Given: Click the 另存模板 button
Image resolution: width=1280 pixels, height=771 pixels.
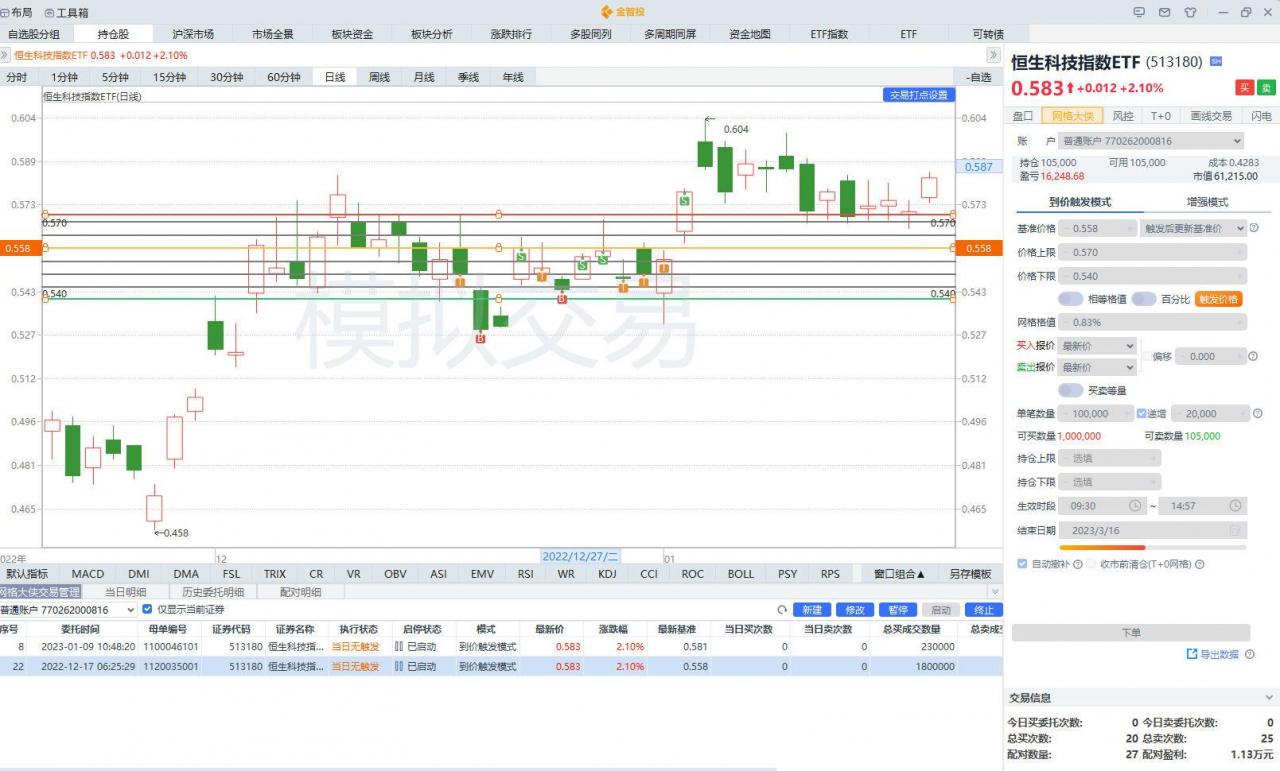Looking at the screenshot, I should [969, 574].
